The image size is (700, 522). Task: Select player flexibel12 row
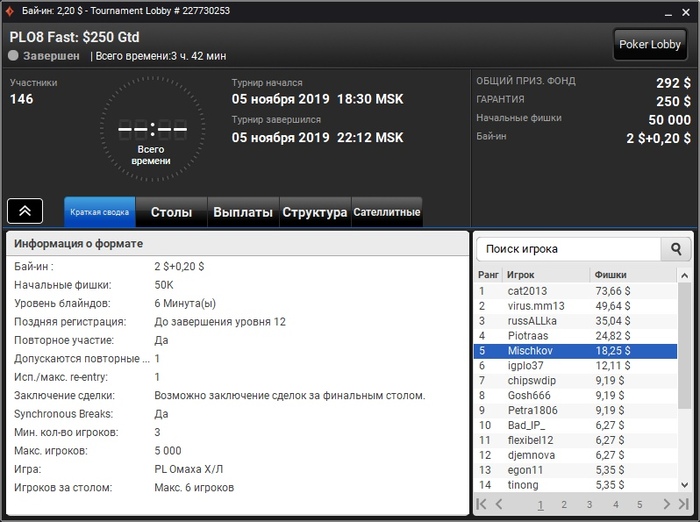point(575,440)
